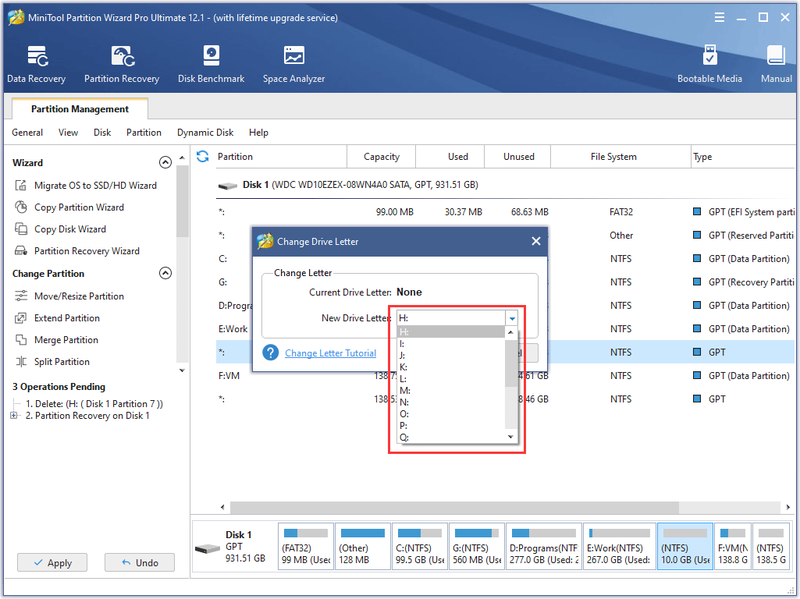
Task: Open the Dynamic Disk menu
Action: [205, 132]
